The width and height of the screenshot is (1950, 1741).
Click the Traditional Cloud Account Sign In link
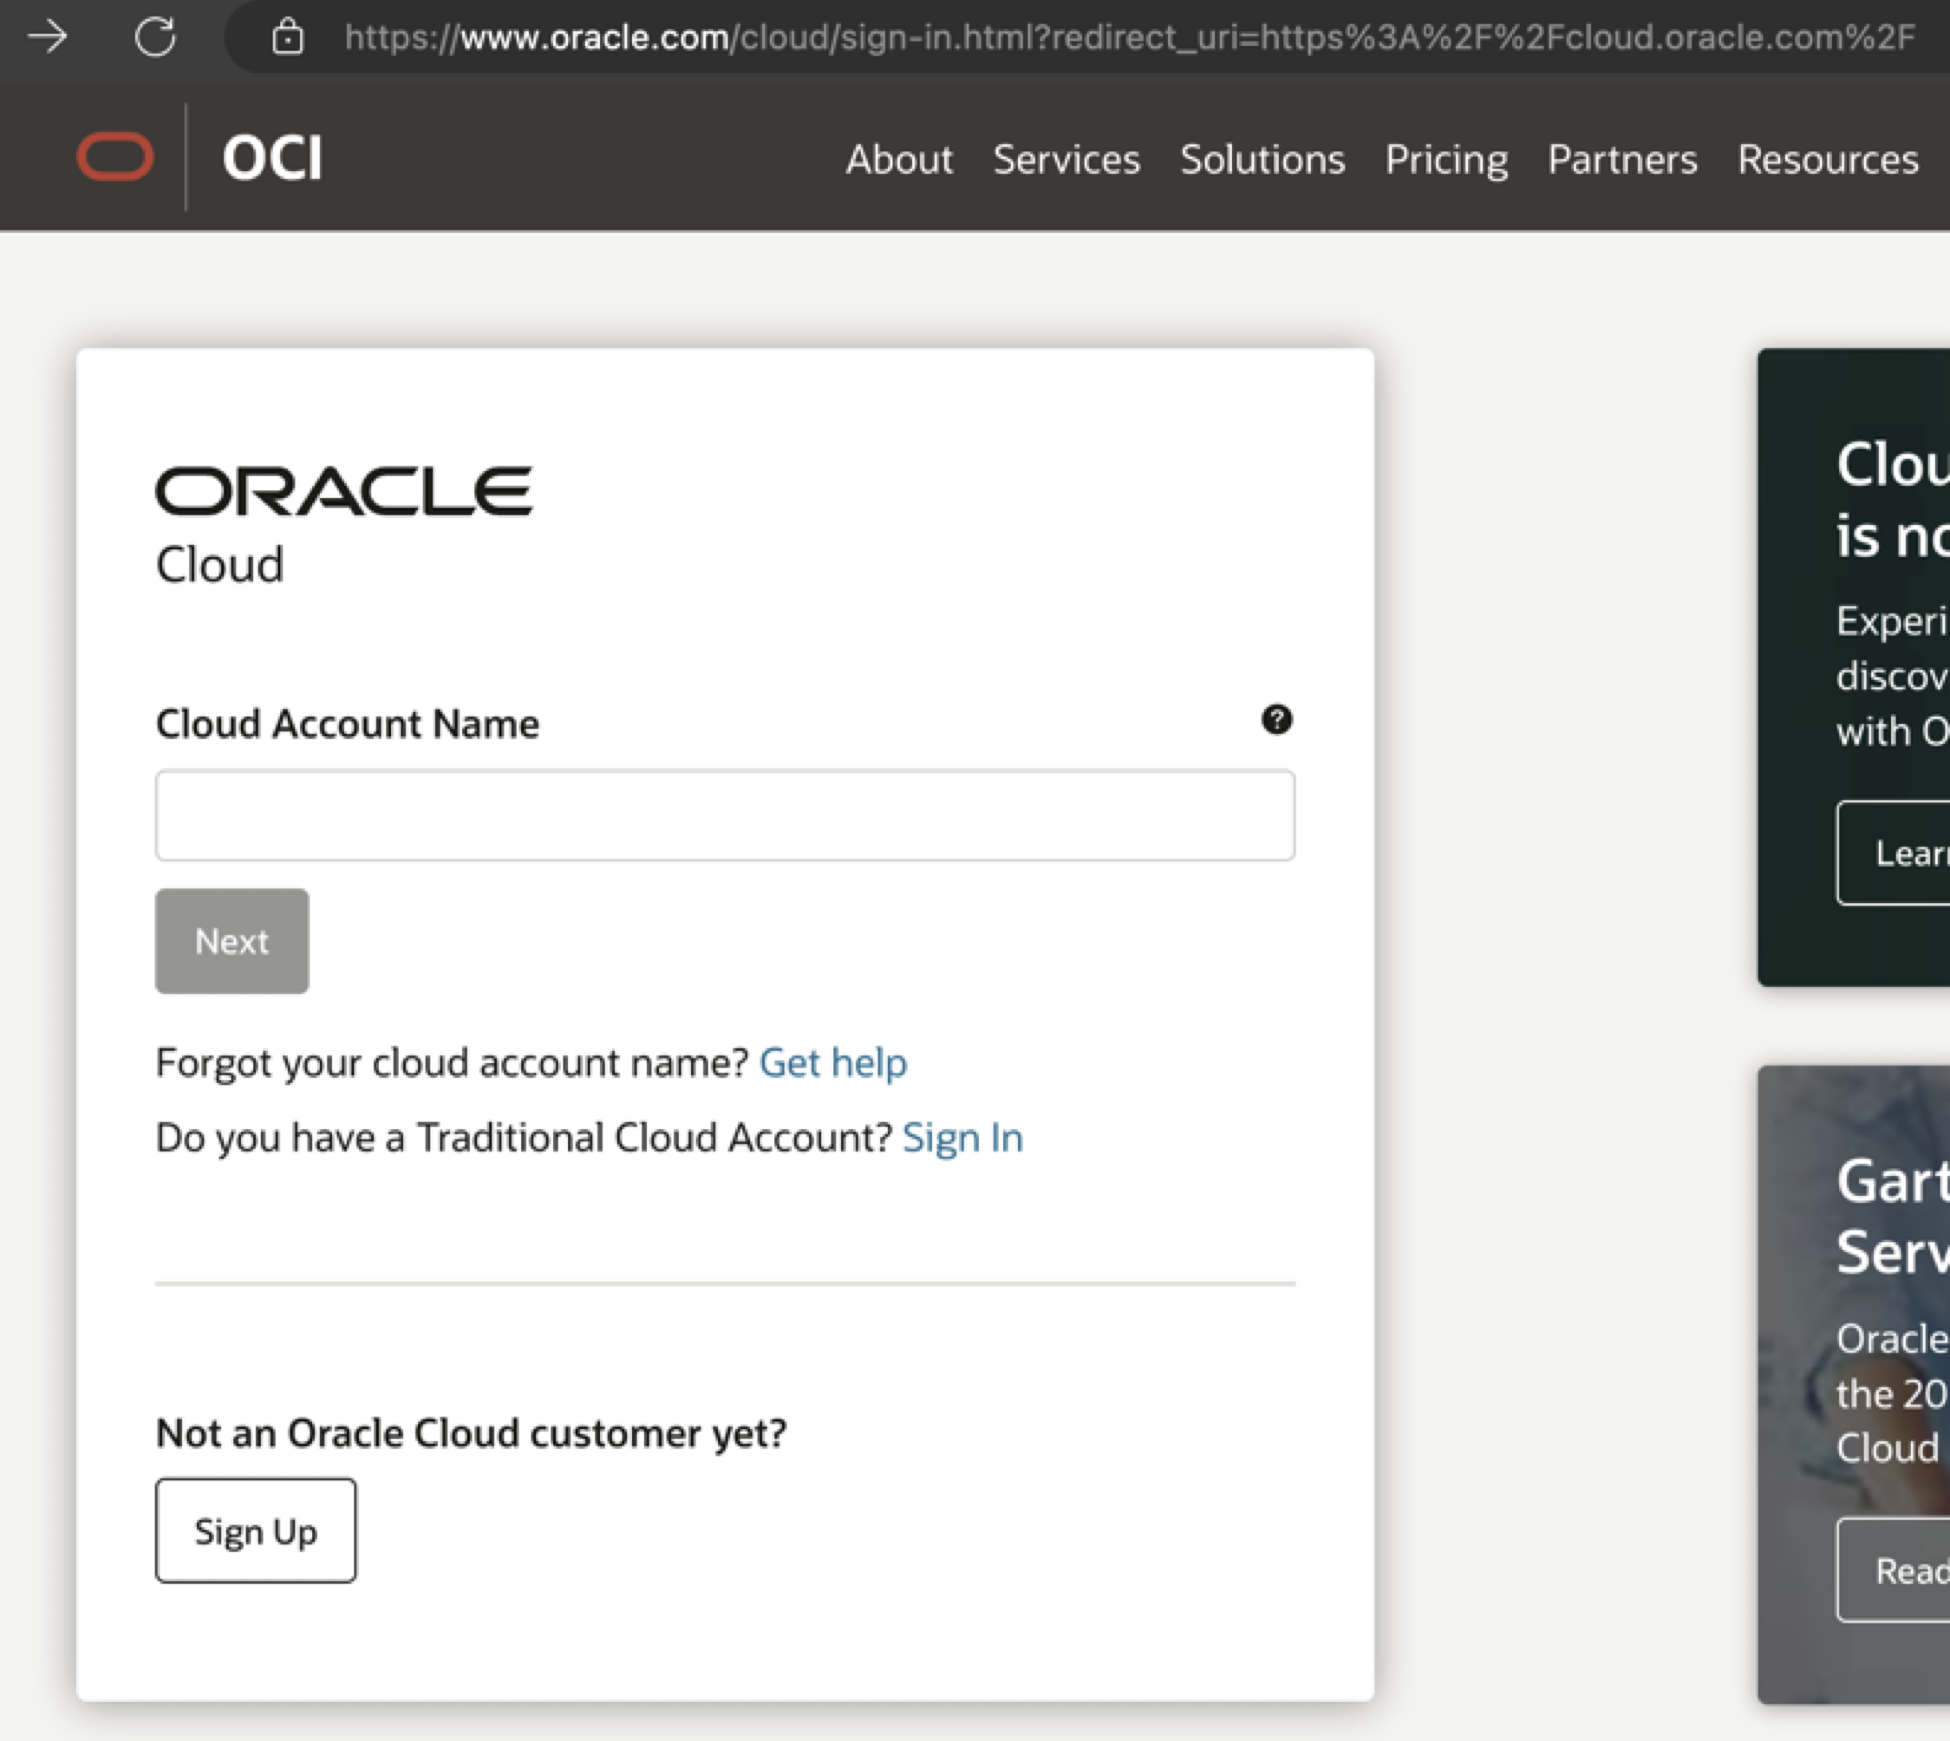[962, 1137]
